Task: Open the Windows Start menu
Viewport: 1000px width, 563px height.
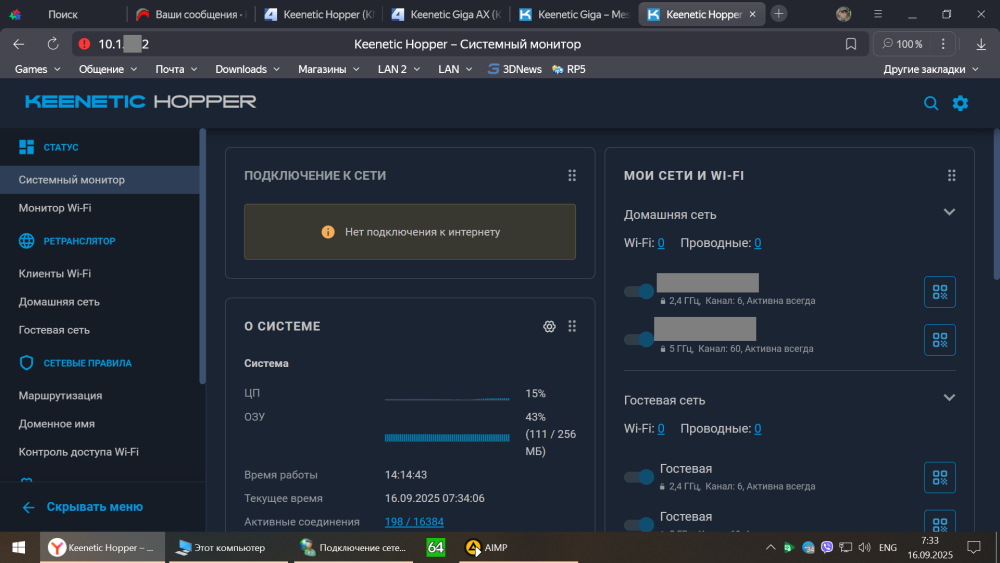Action: coord(18,548)
